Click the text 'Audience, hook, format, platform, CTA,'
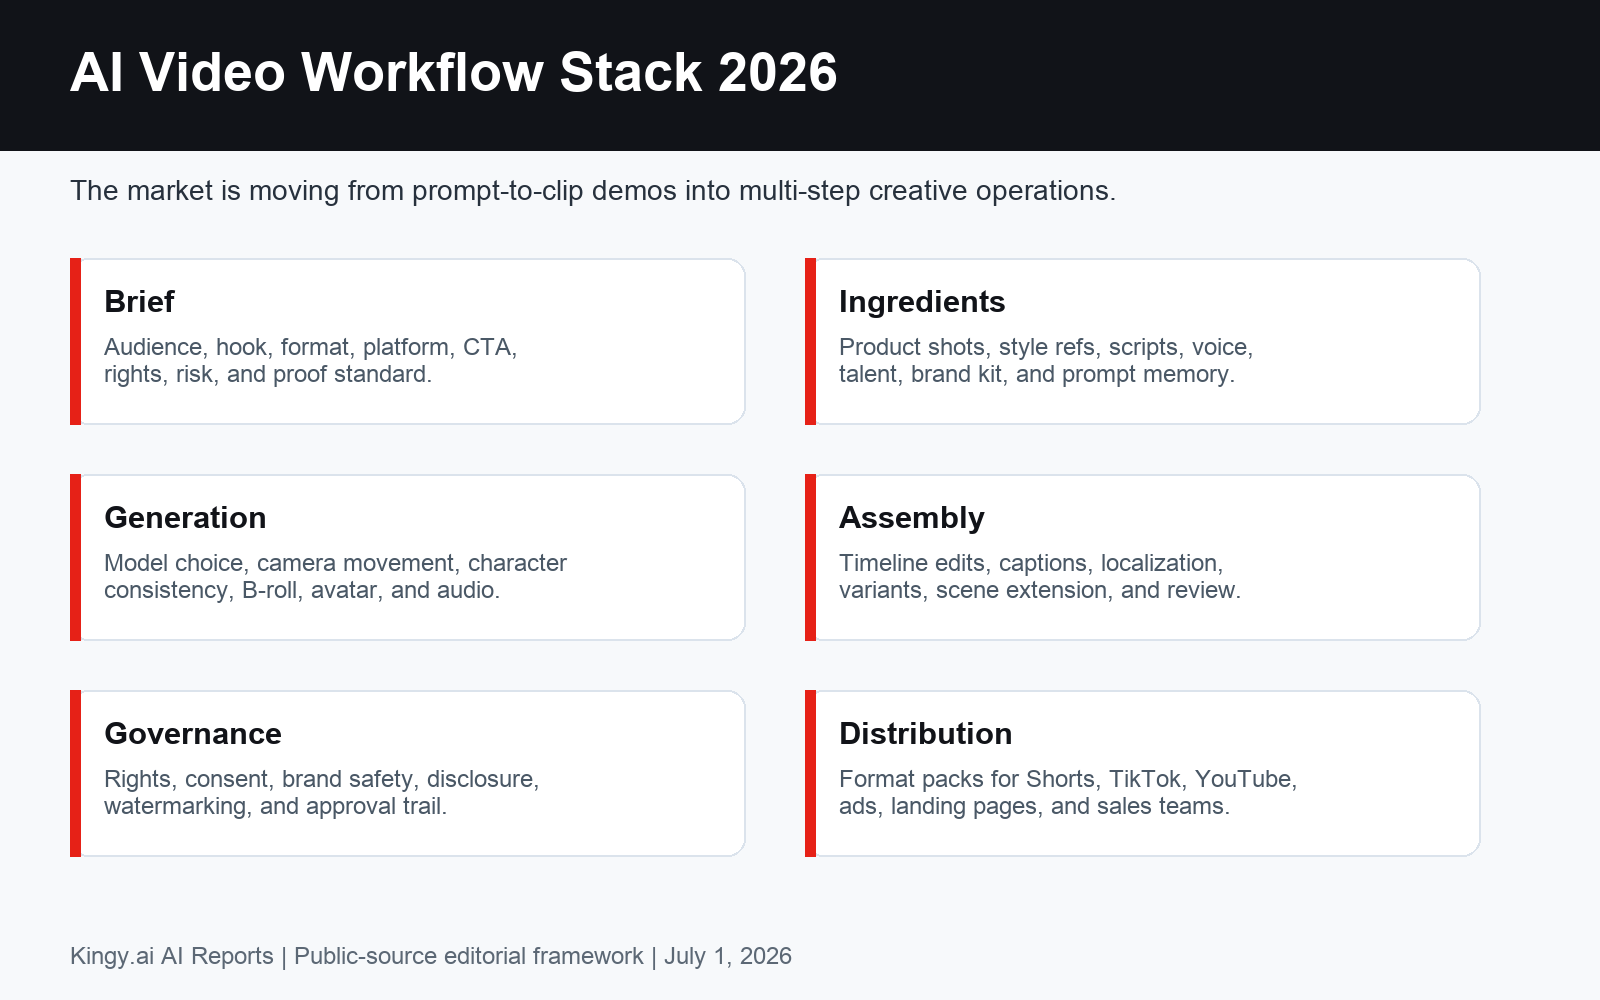 coord(310,347)
